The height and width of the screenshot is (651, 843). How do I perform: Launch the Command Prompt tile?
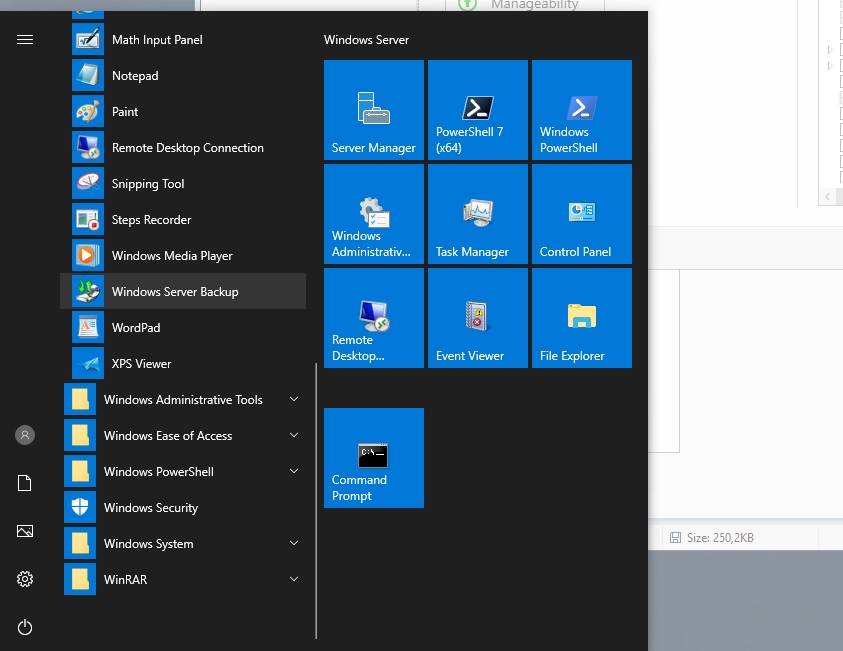pyautogui.click(x=374, y=458)
